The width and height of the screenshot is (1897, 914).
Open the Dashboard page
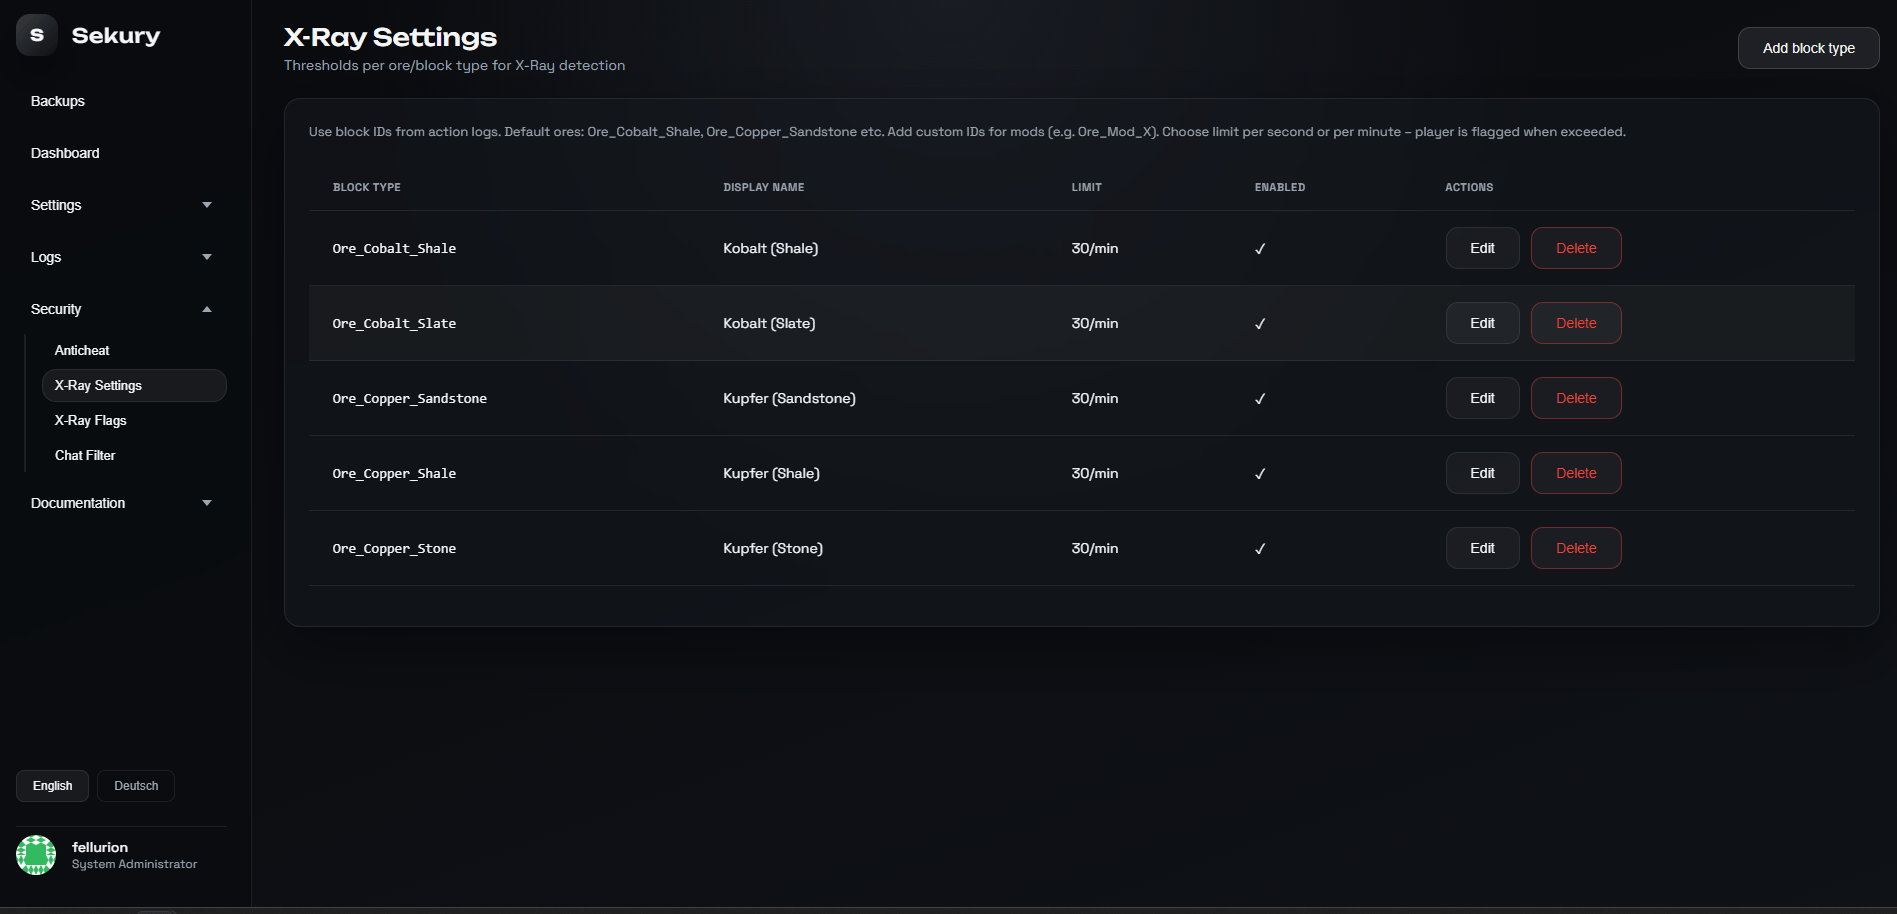65,153
